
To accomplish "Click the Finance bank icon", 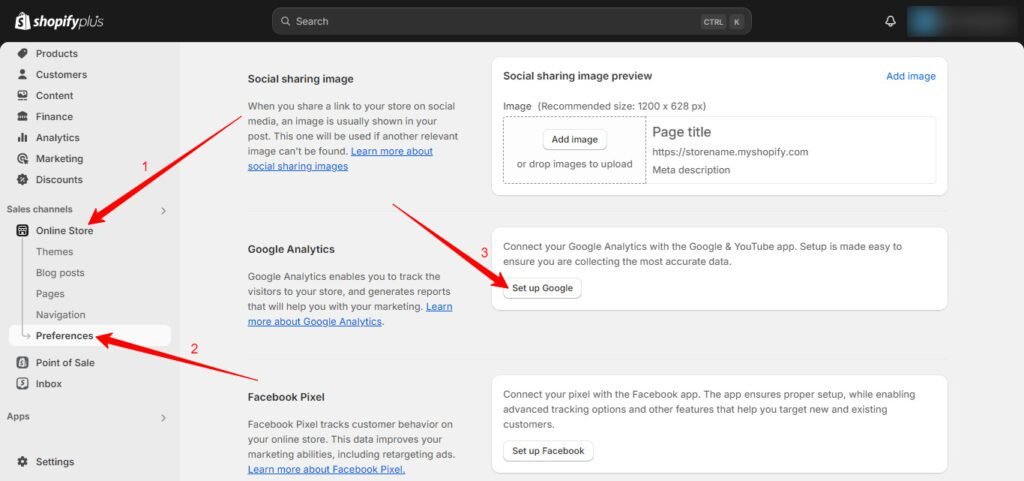I will 22,116.
